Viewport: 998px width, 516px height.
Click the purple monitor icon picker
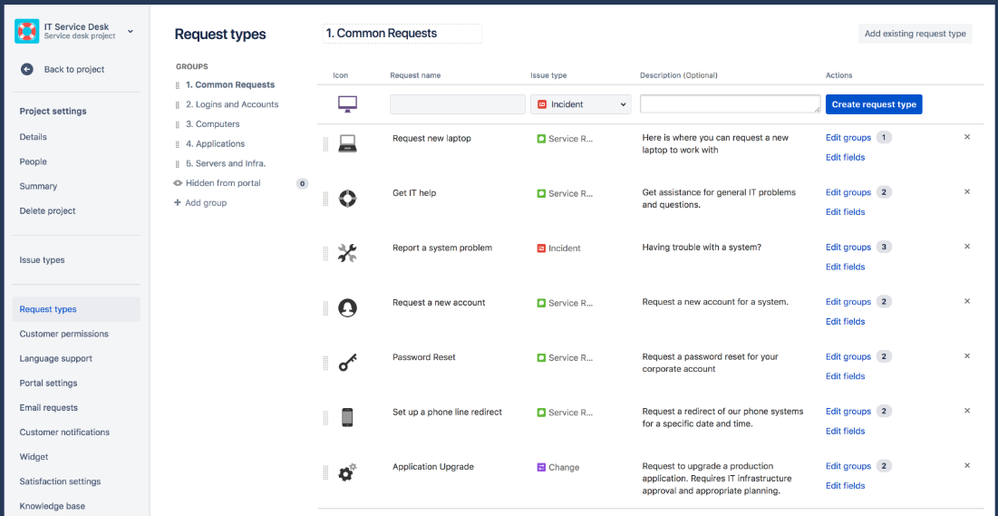coord(347,104)
